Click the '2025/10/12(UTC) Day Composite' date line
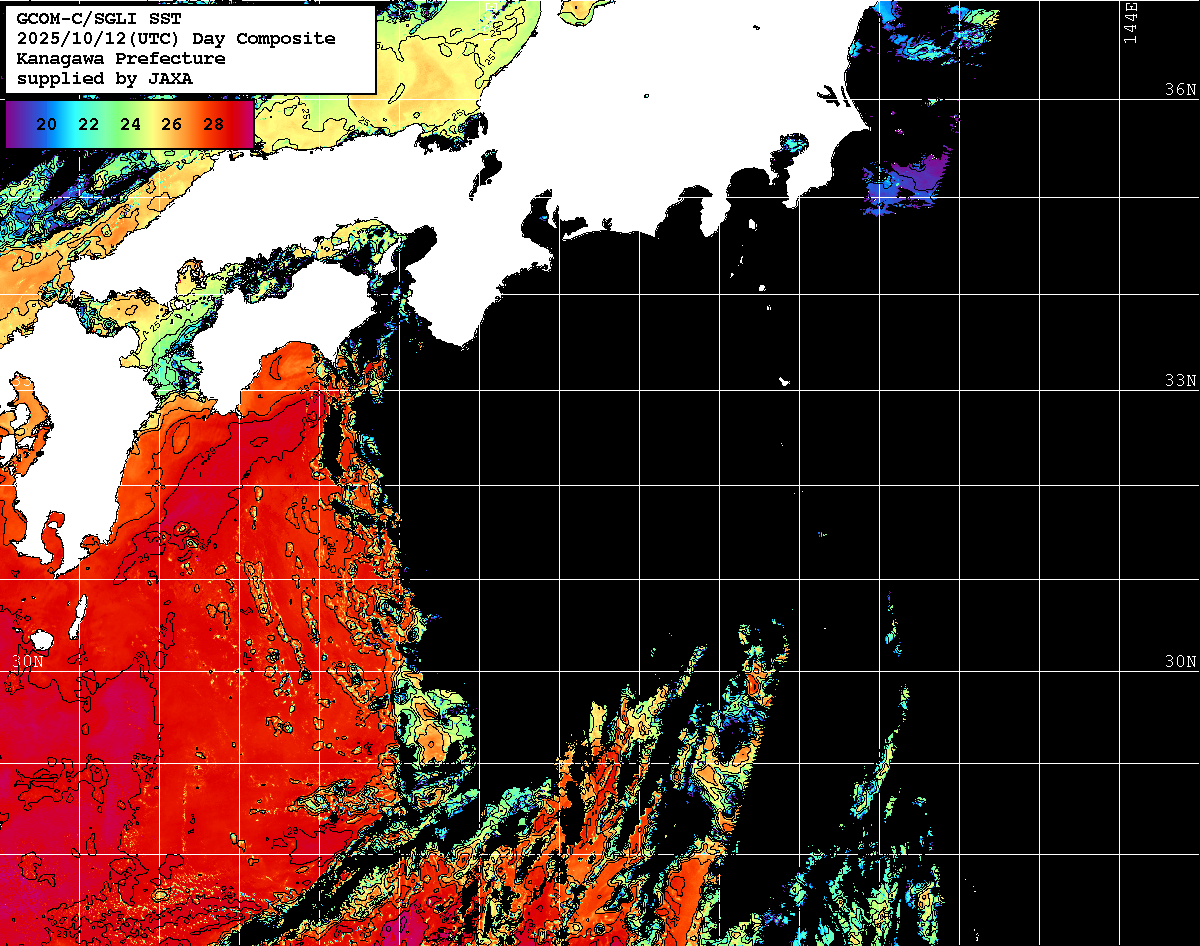Image resolution: width=1200 pixels, height=946 pixels. tap(175, 38)
